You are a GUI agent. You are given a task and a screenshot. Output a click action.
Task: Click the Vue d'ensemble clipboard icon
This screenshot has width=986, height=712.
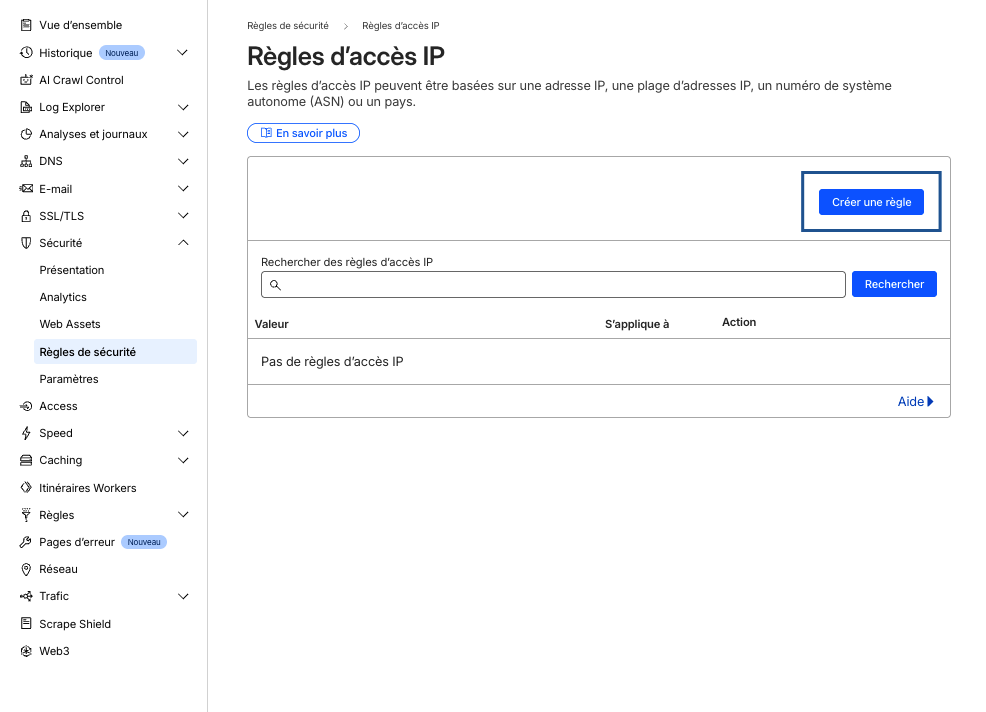[x=26, y=25]
